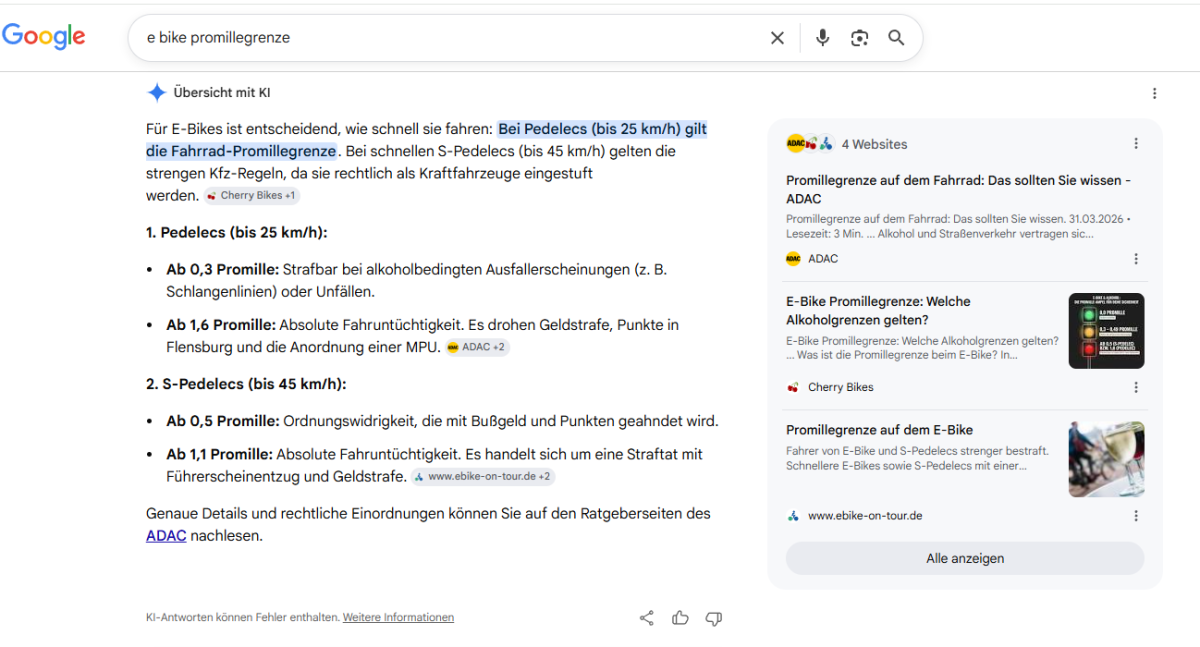Click bullet text 'Ab 0,5 Promille:'
The image size is (1200, 647).
tap(223, 421)
